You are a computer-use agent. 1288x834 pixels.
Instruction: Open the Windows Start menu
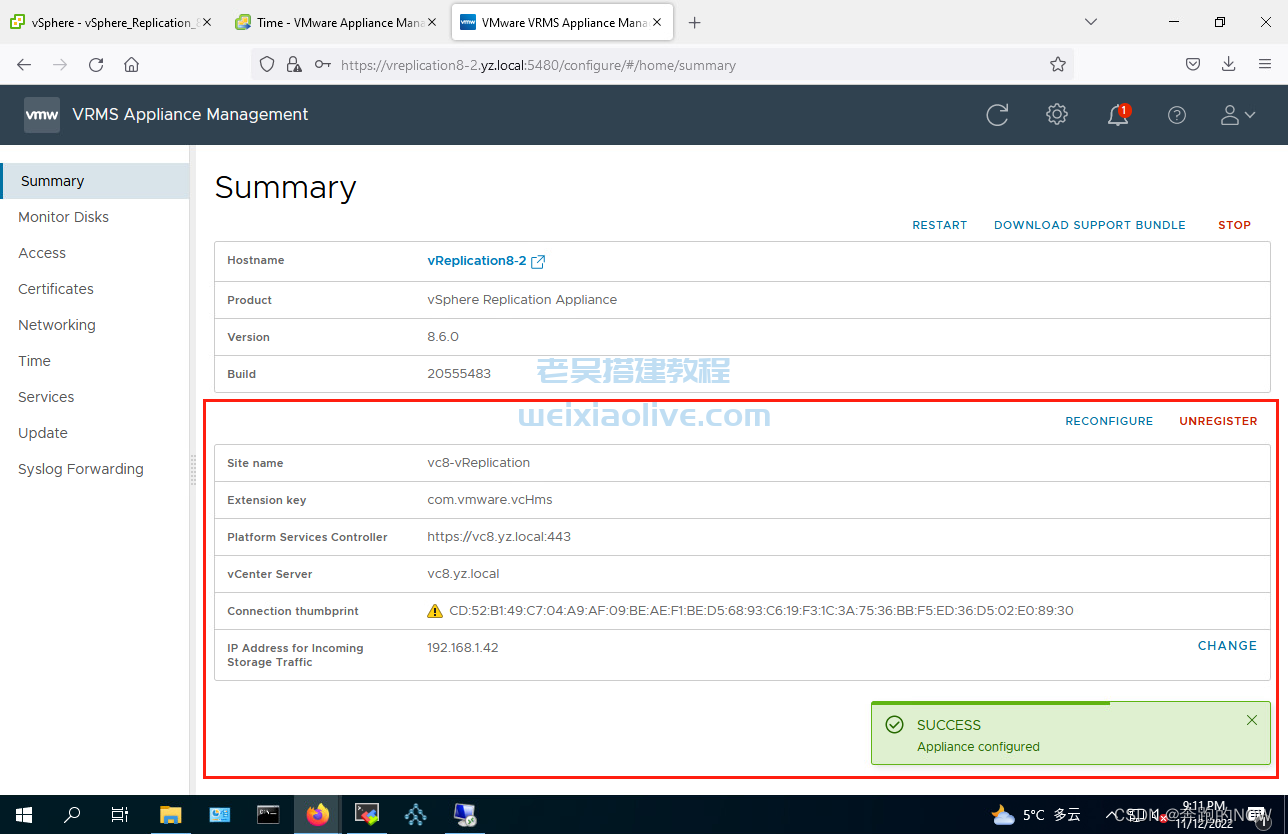pos(24,815)
